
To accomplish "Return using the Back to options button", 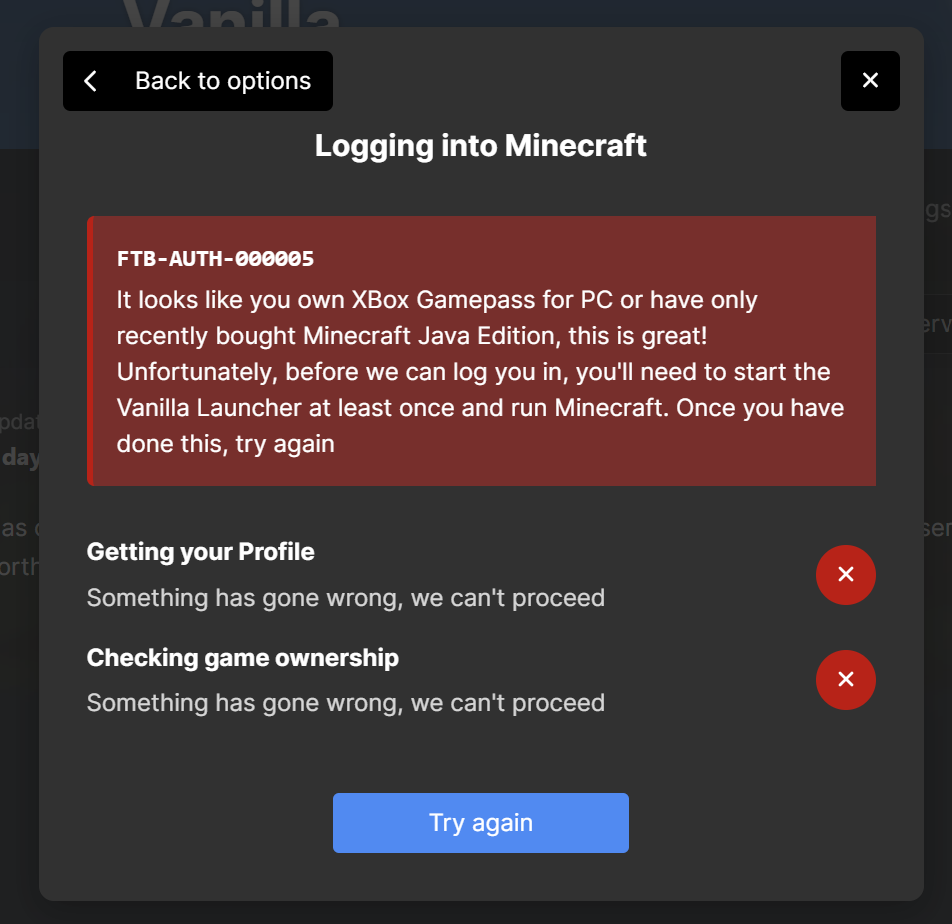I will point(197,80).
